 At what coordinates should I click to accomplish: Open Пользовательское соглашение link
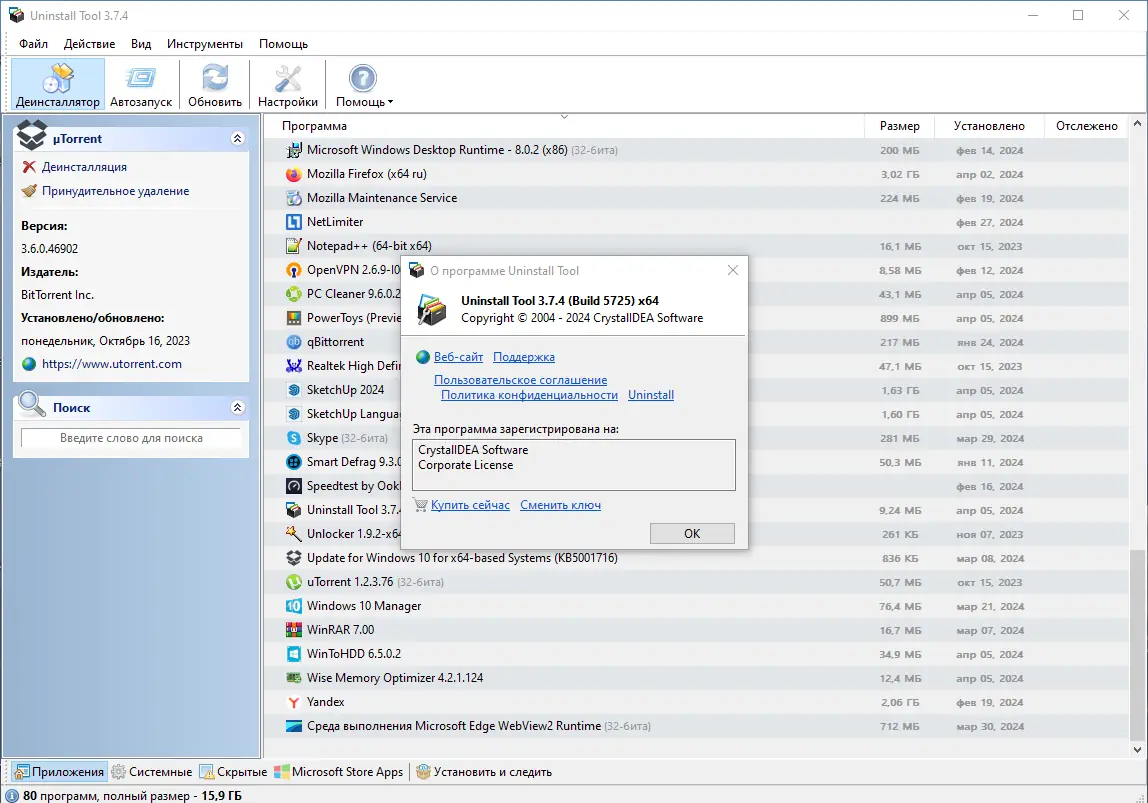pos(521,380)
